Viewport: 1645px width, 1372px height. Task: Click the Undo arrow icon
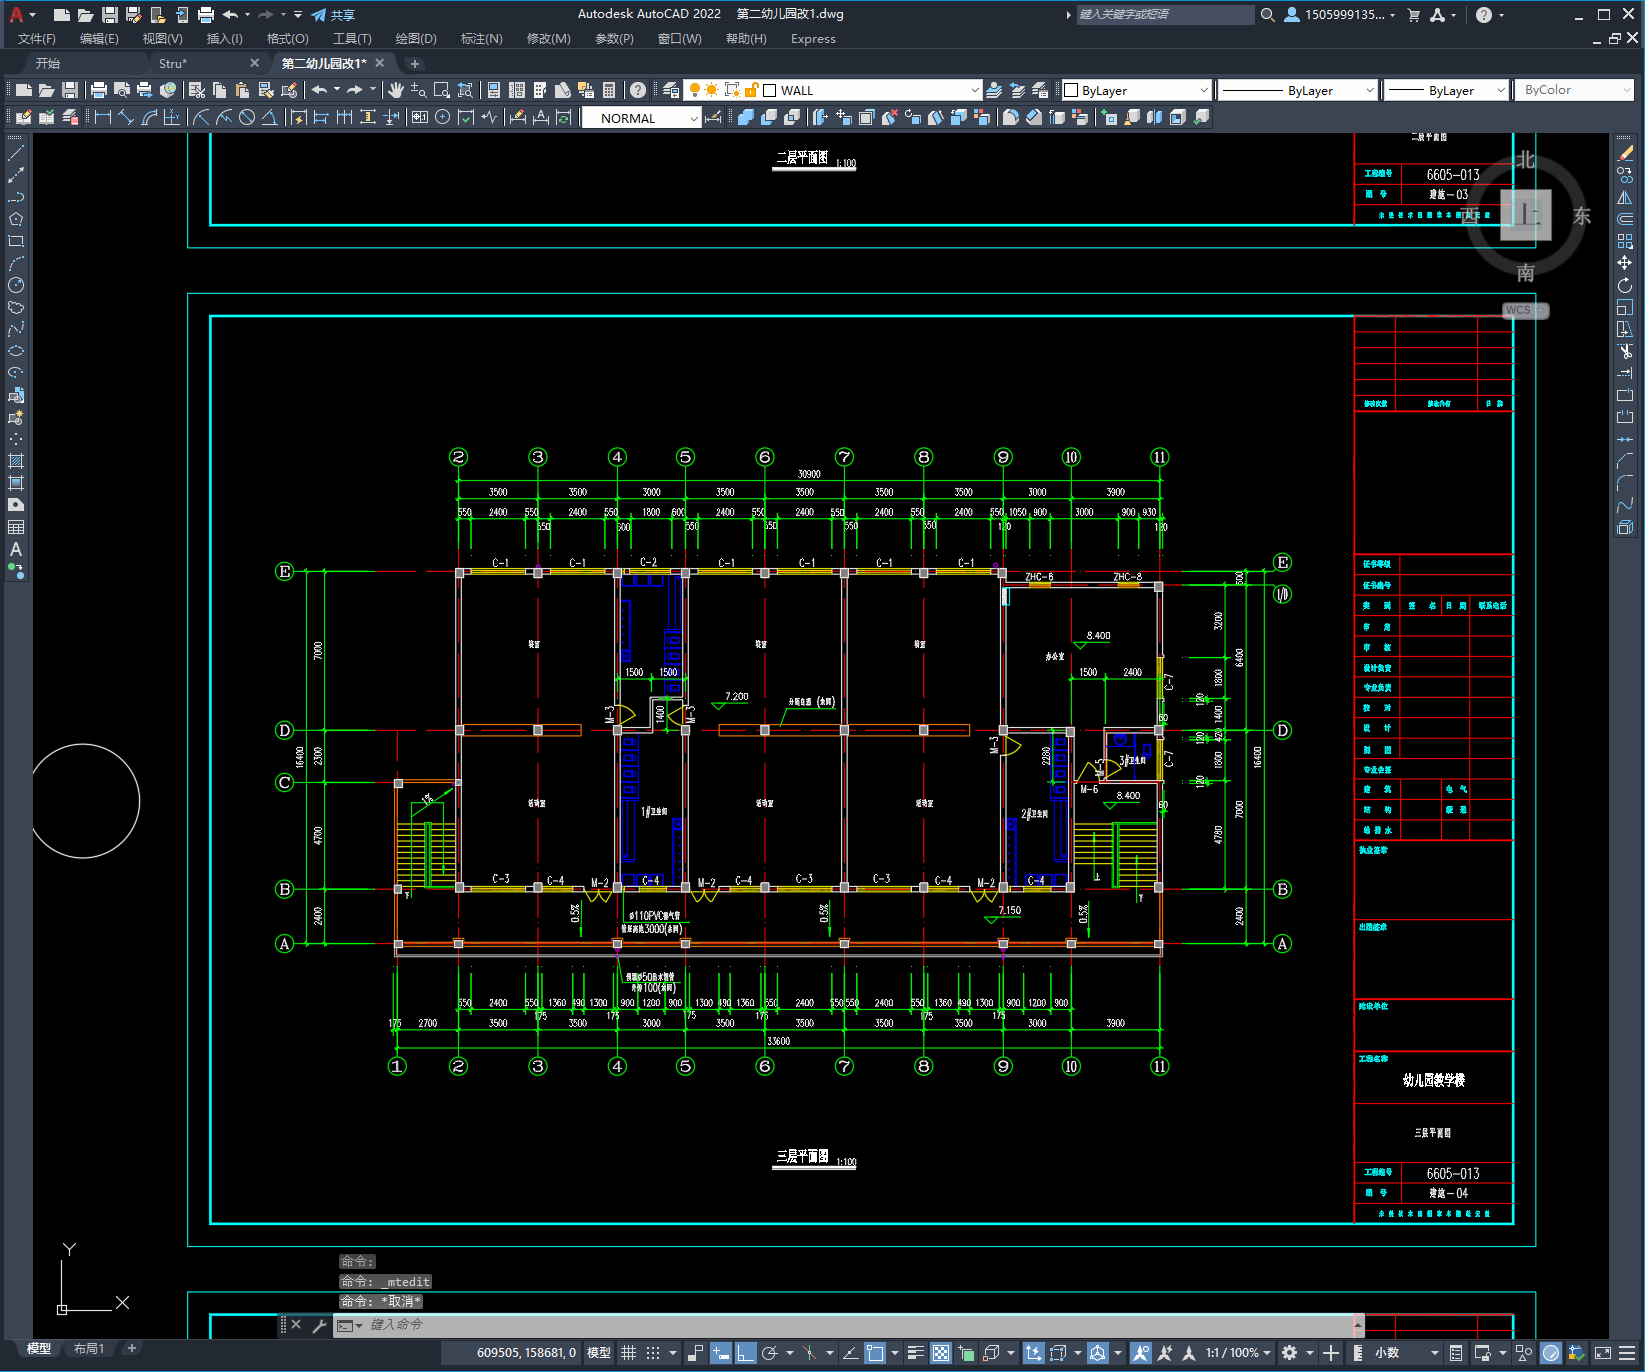(x=319, y=90)
